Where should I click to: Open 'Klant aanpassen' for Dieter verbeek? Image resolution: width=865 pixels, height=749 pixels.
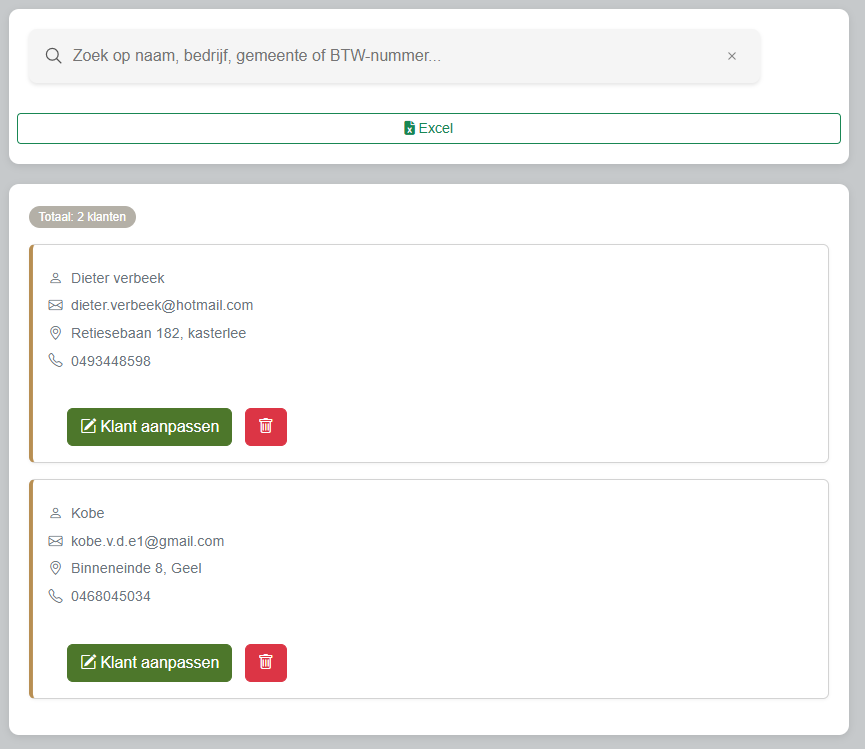click(x=149, y=427)
